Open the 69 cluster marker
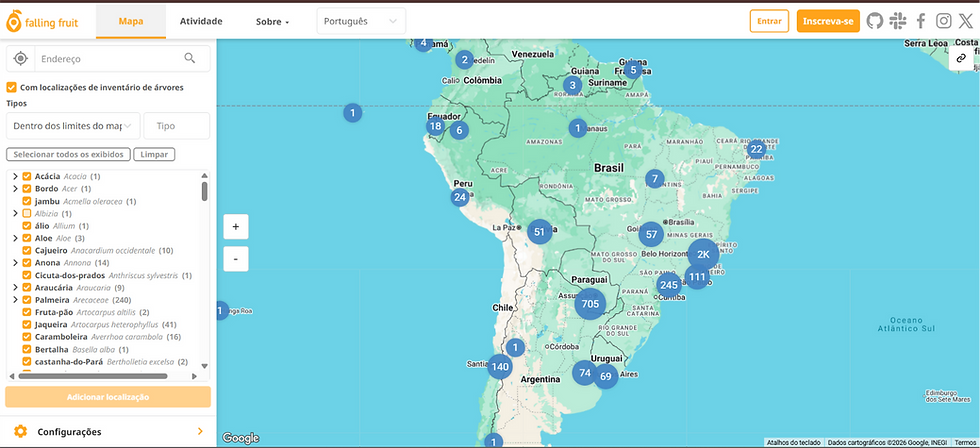The width and height of the screenshot is (980, 448). pos(606,376)
